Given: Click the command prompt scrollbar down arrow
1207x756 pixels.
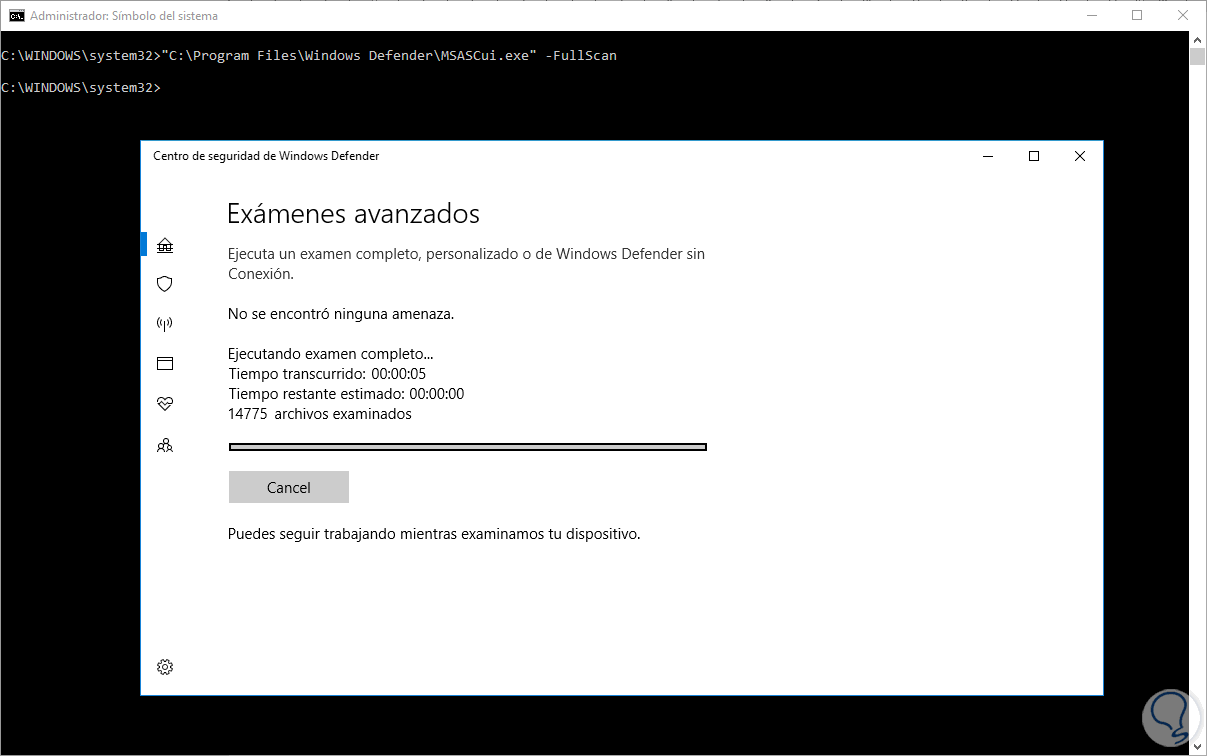Looking at the screenshot, I should click(1197, 747).
